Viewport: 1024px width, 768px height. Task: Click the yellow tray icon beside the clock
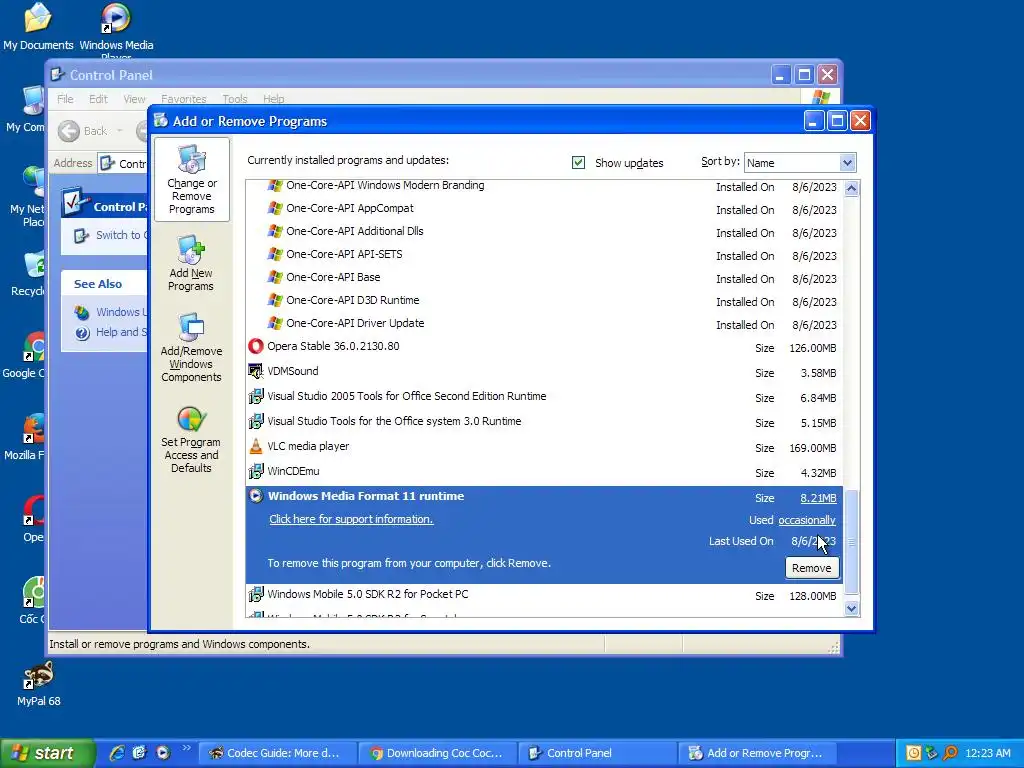point(914,753)
